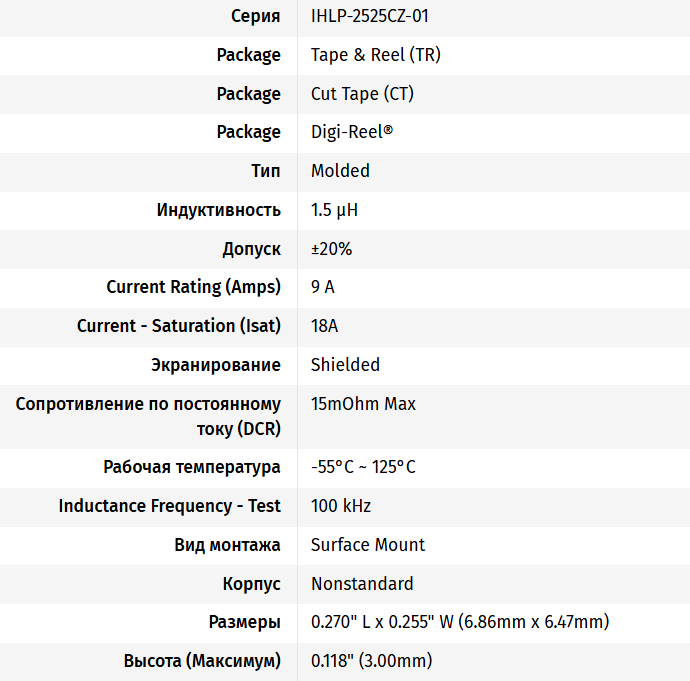690x681 pixels.
Task: Click the ±20% tolerance value
Action: 331,249
